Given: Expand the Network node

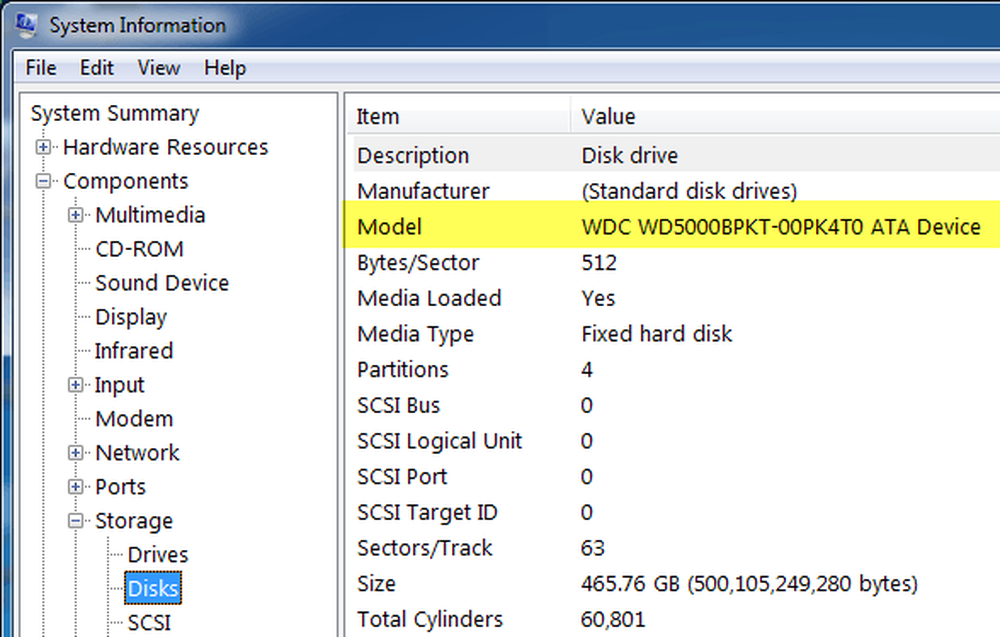Looking at the screenshot, I should point(75,453).
